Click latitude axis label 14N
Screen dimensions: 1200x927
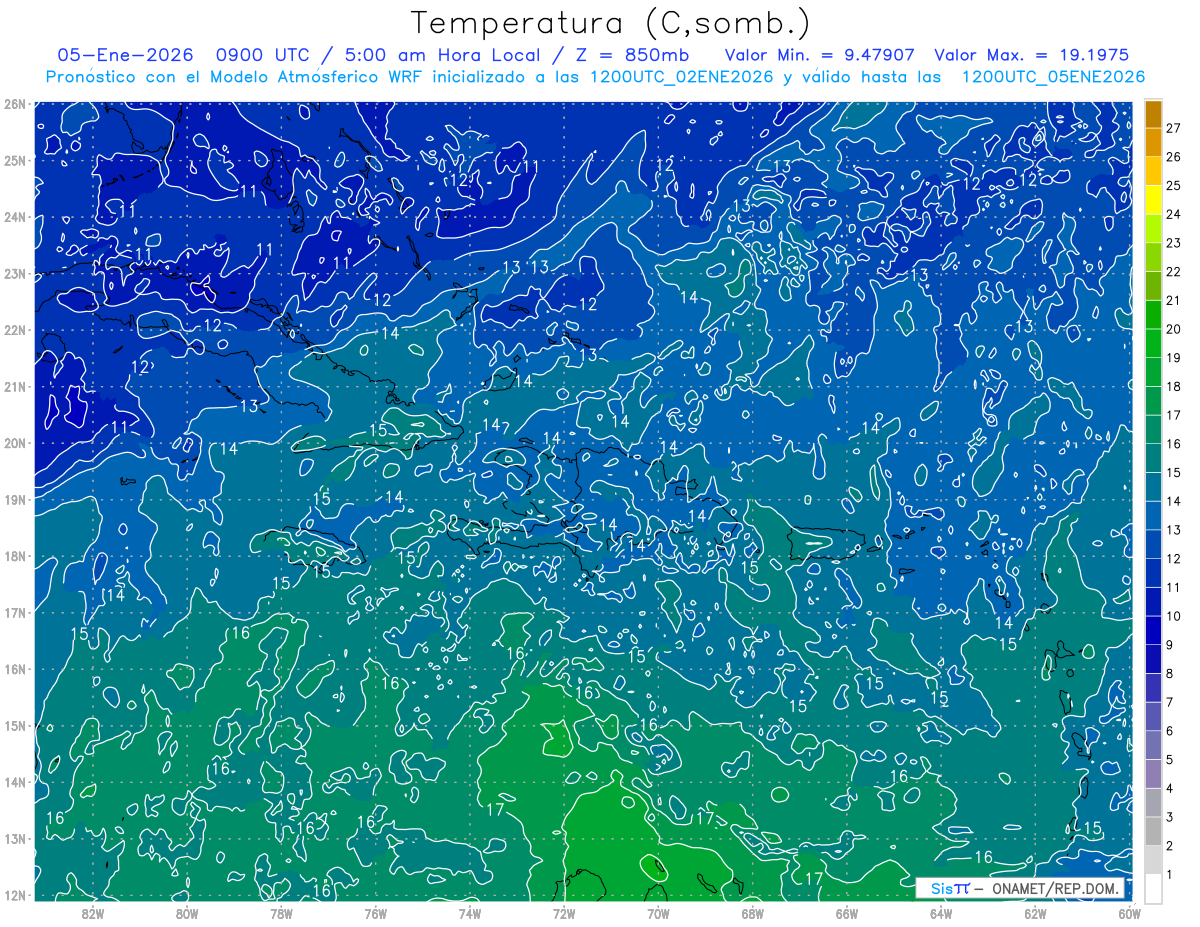14,782
